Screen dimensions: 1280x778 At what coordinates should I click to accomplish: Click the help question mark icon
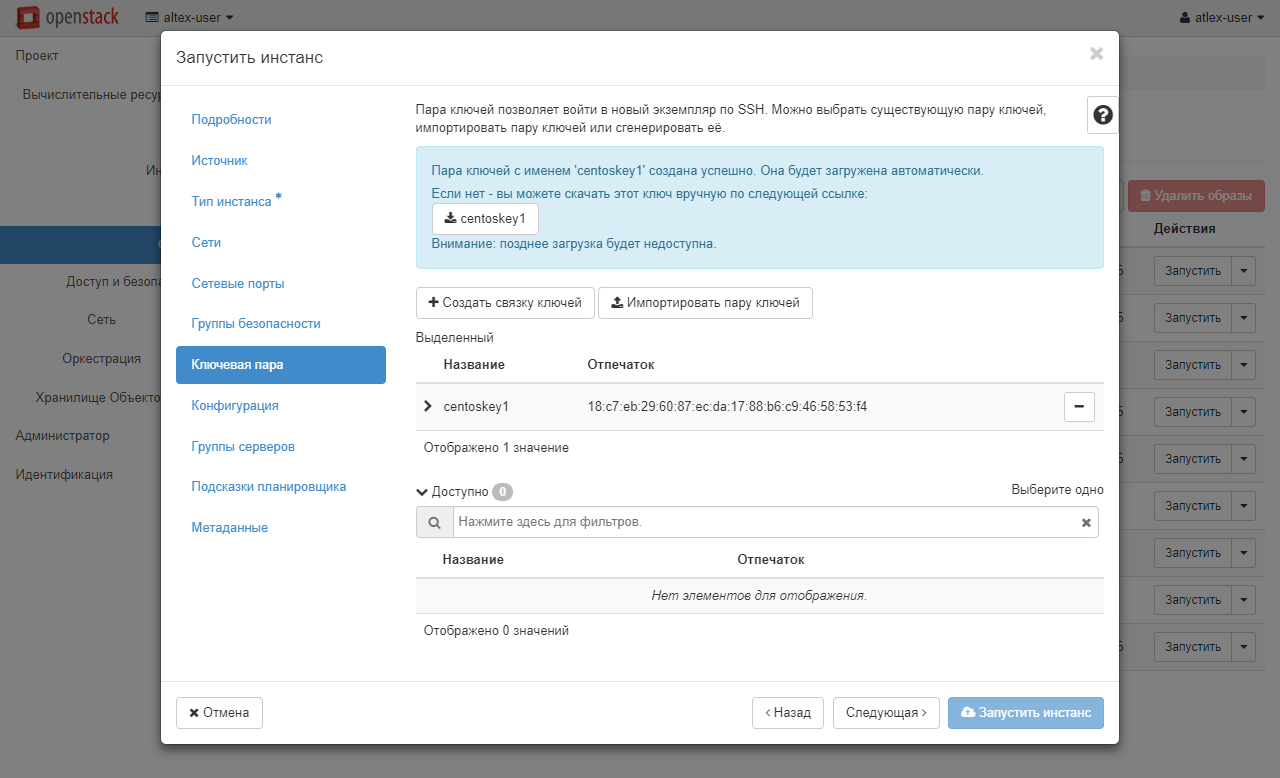click(1102, 115)
